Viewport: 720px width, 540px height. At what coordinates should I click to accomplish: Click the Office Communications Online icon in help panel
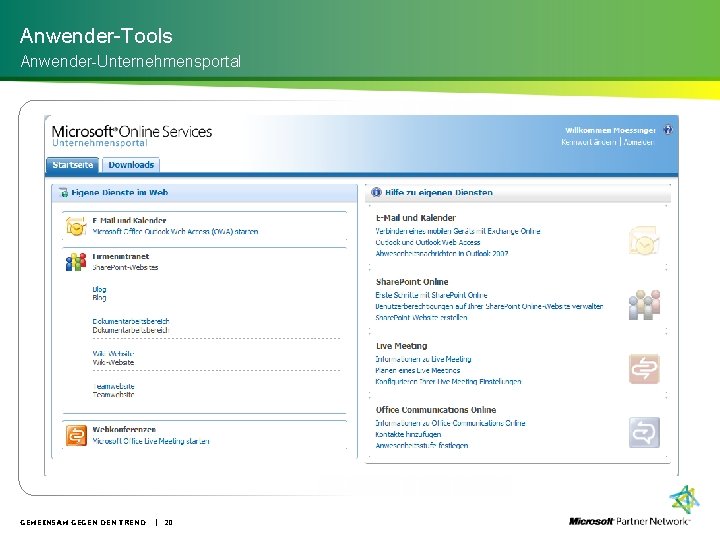click(644, 432)
